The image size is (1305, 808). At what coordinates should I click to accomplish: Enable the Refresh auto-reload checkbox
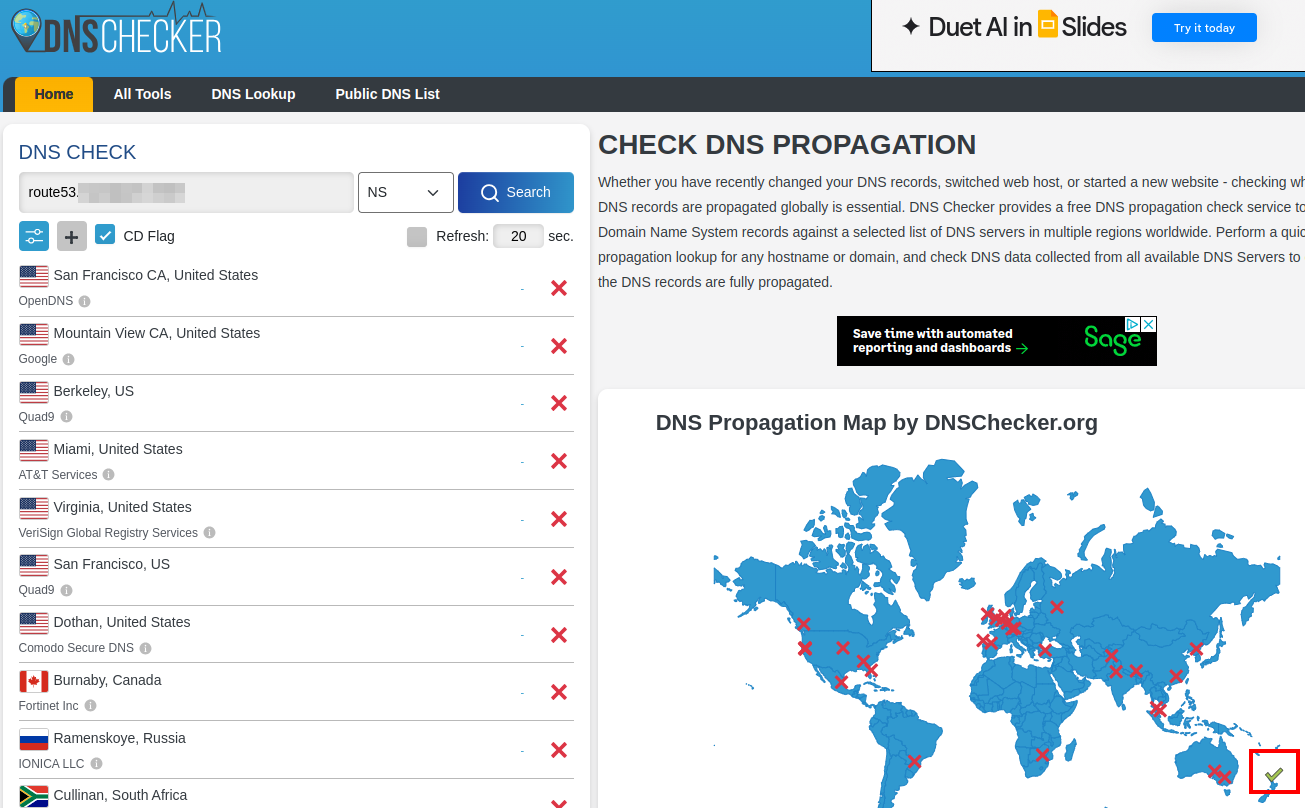pyautogui.click(x=416, y=236)
